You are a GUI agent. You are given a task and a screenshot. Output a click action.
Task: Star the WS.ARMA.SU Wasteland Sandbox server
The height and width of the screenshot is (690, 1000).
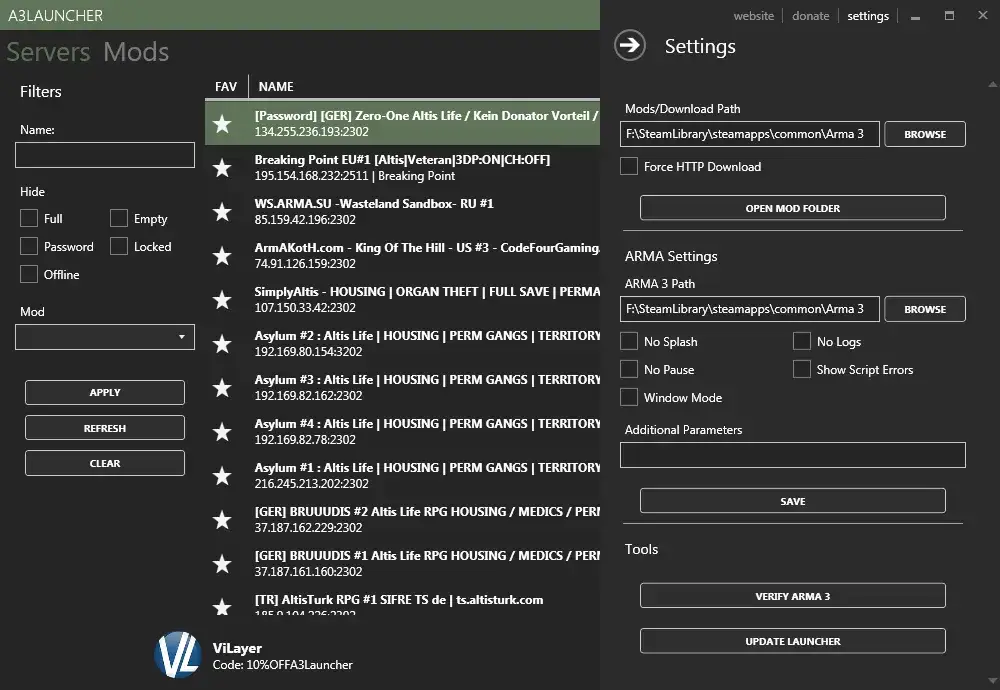[x=222, y=212]
